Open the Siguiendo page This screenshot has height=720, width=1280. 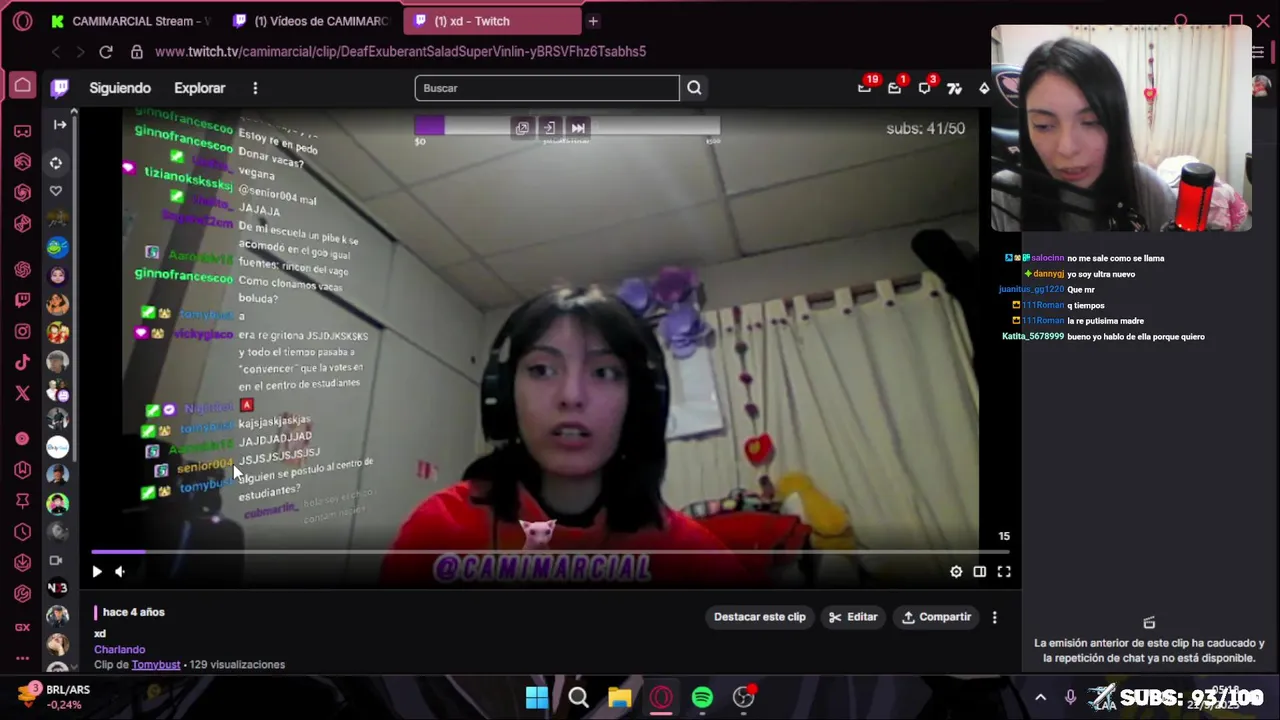(x=120, y=88)
